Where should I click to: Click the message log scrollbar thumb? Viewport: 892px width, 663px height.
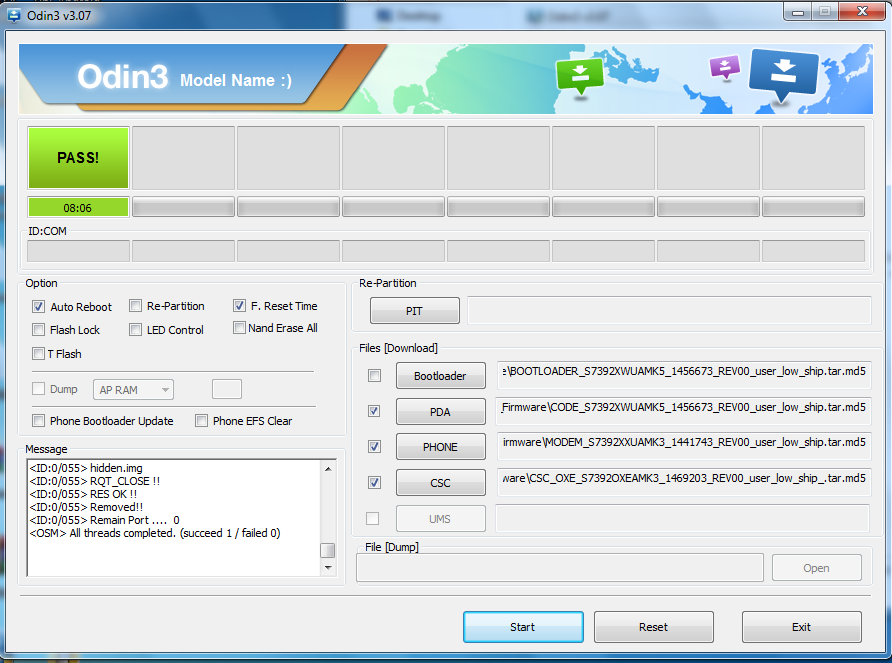pos(328,550)
